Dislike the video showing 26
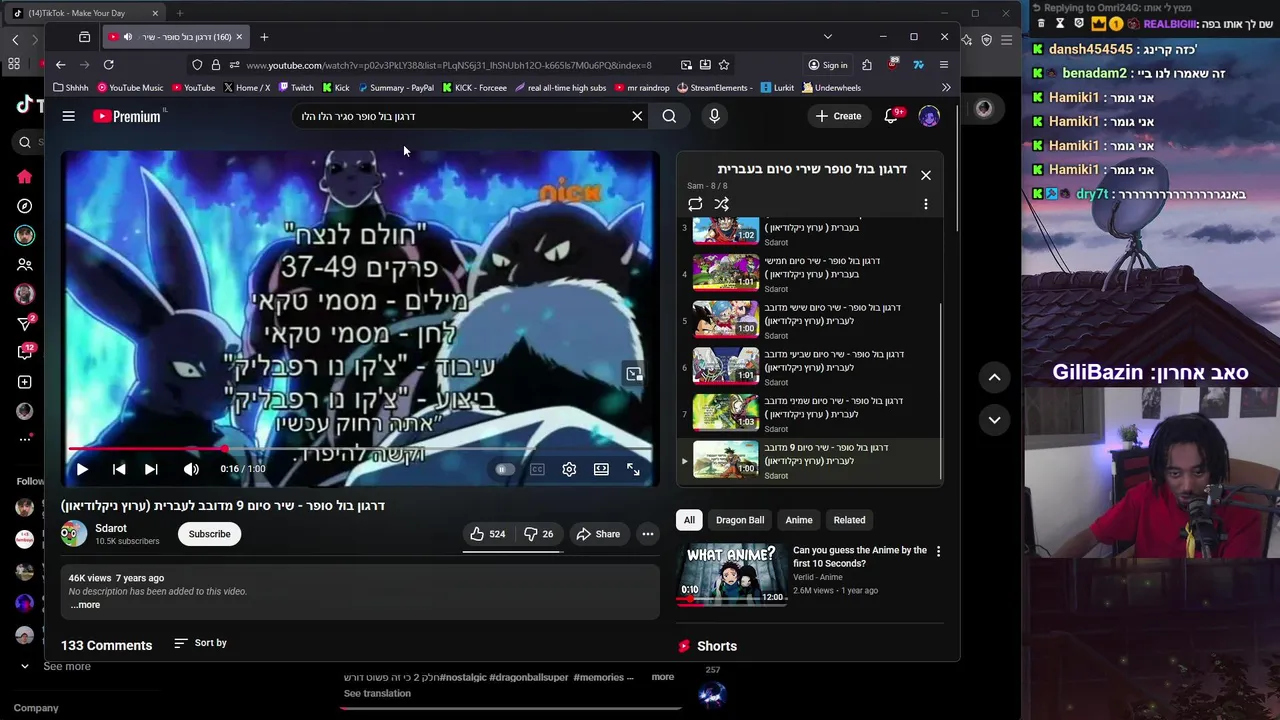Image resolution: width=1280 pixels, height=720 pixels. click(539, 534)
